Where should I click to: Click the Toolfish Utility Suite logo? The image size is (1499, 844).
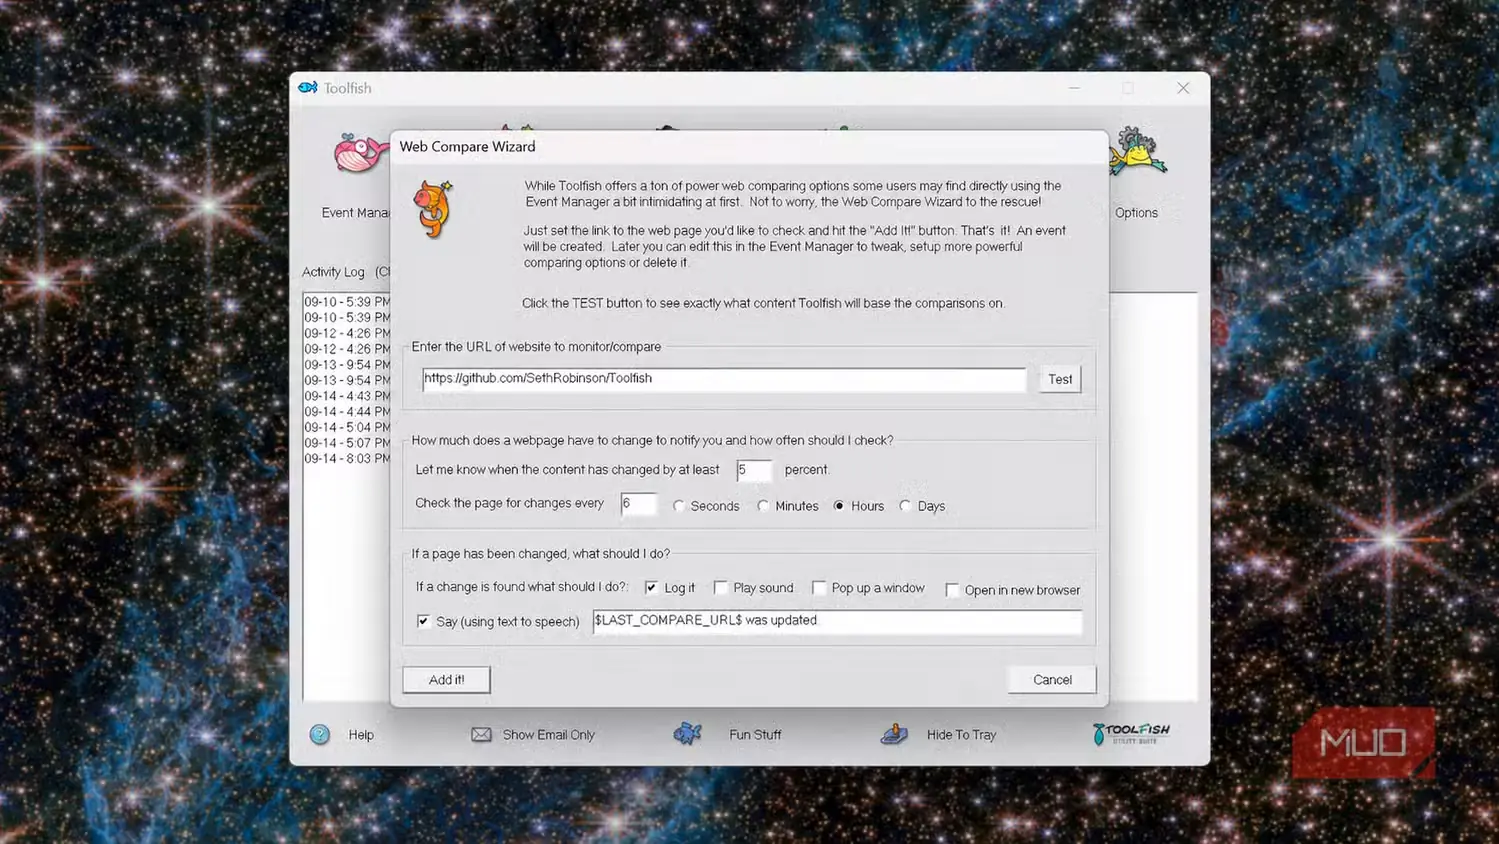[x=1131, y=734]
